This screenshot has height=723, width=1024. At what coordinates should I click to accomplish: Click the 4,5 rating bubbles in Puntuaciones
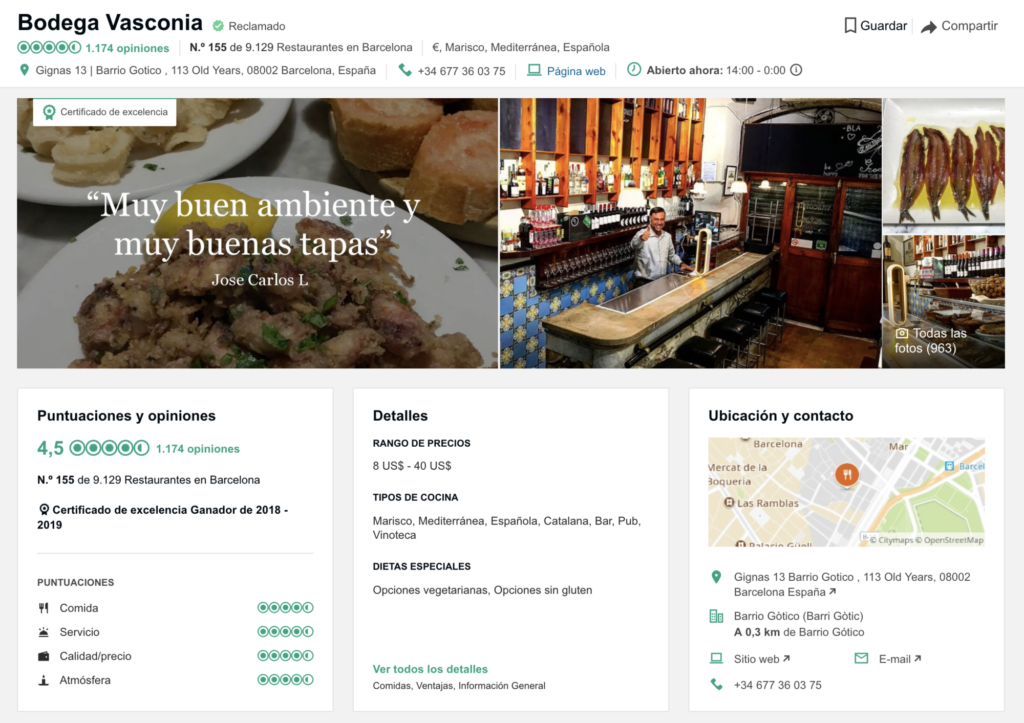(109, 448)
